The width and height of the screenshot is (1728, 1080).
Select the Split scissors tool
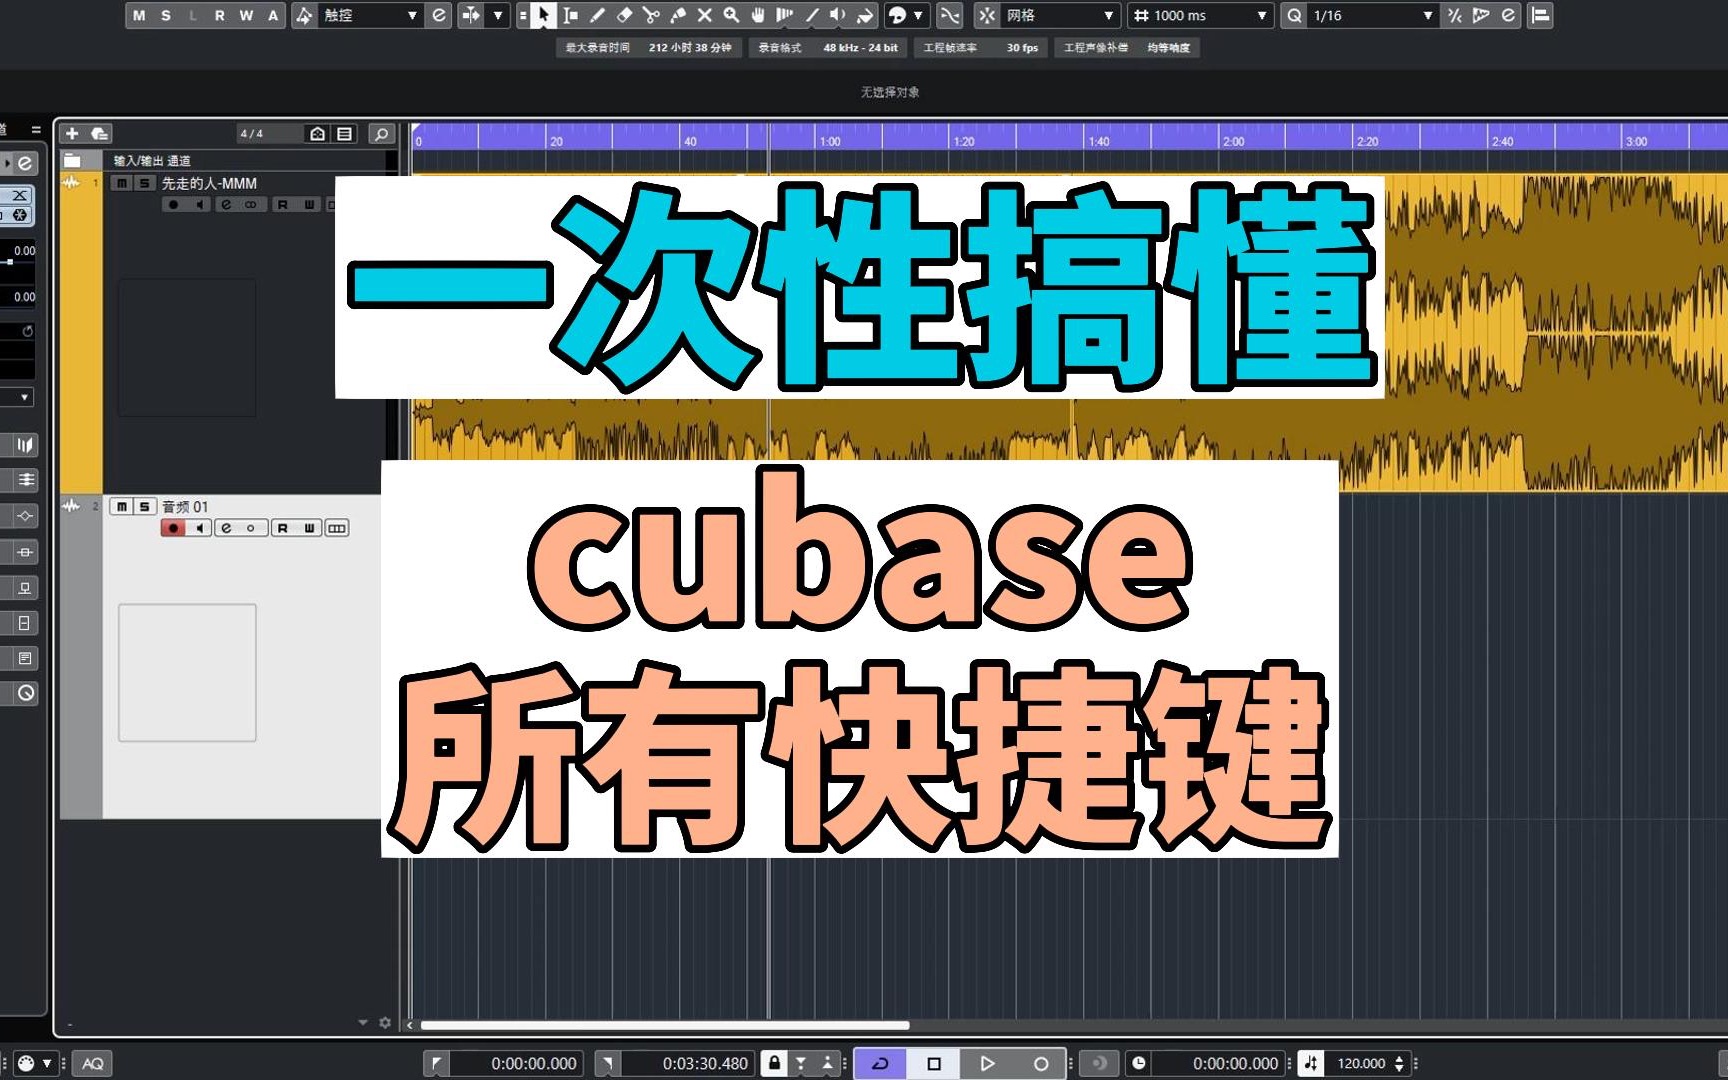click(651, 15)
